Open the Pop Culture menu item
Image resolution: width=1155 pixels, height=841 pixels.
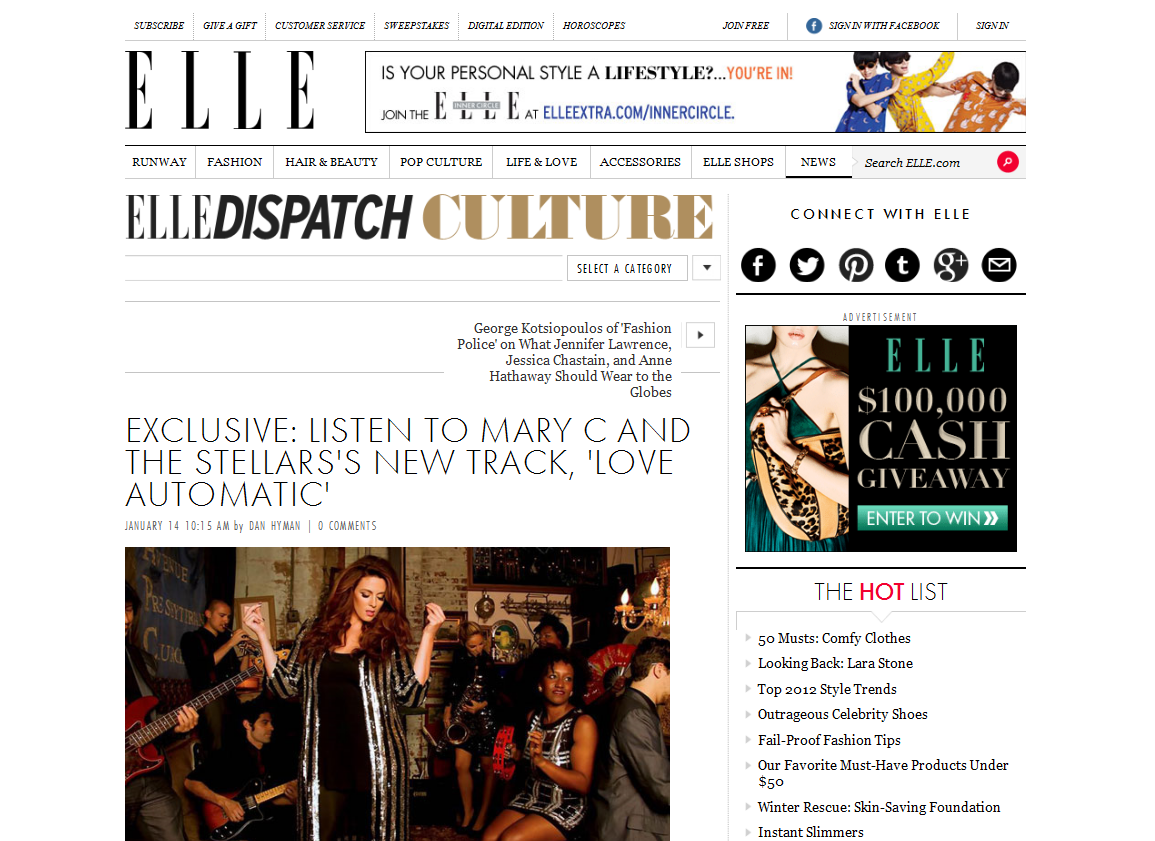[441, 162]
